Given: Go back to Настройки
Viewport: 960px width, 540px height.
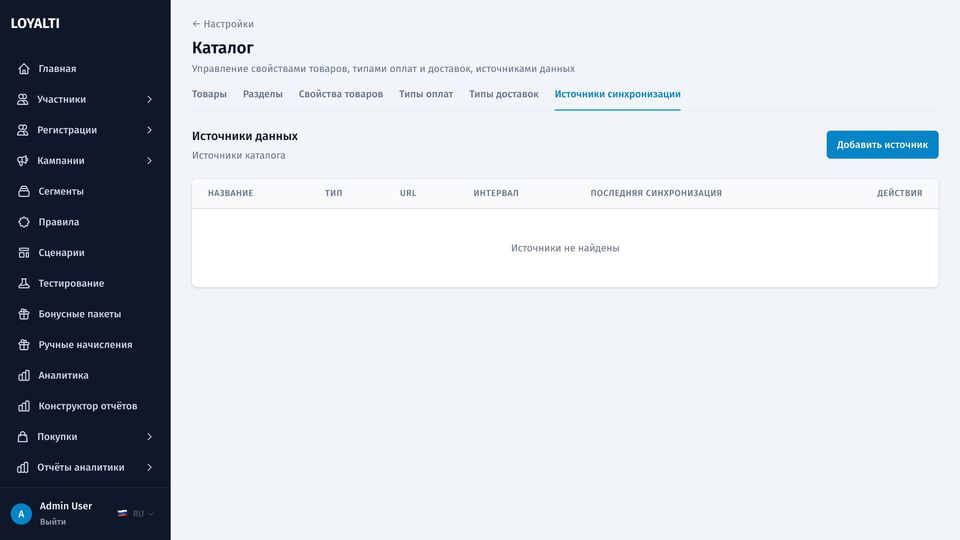Looking at the screenshot, I should coord(223,24).
